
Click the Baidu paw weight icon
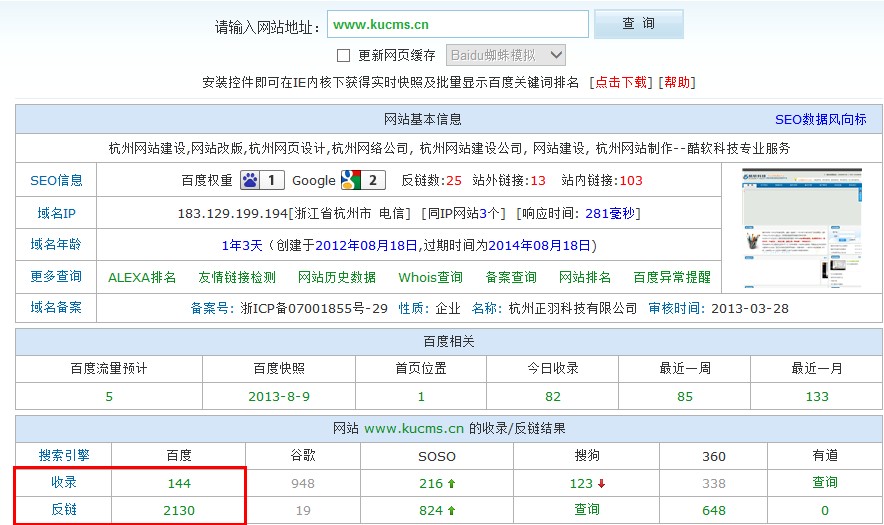point(250,181)
